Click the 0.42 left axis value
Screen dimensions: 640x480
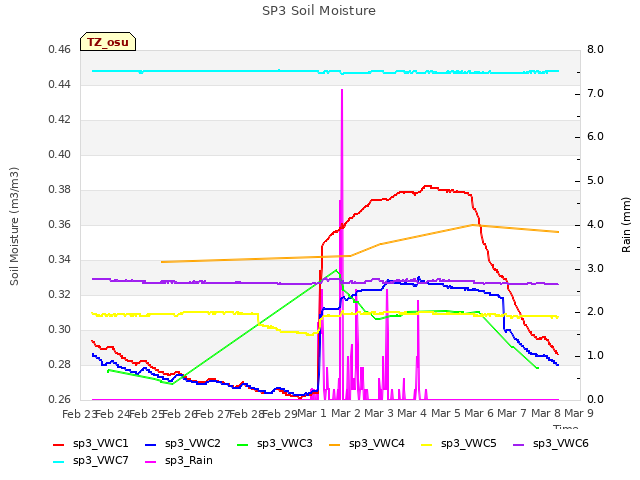point(60,120)
